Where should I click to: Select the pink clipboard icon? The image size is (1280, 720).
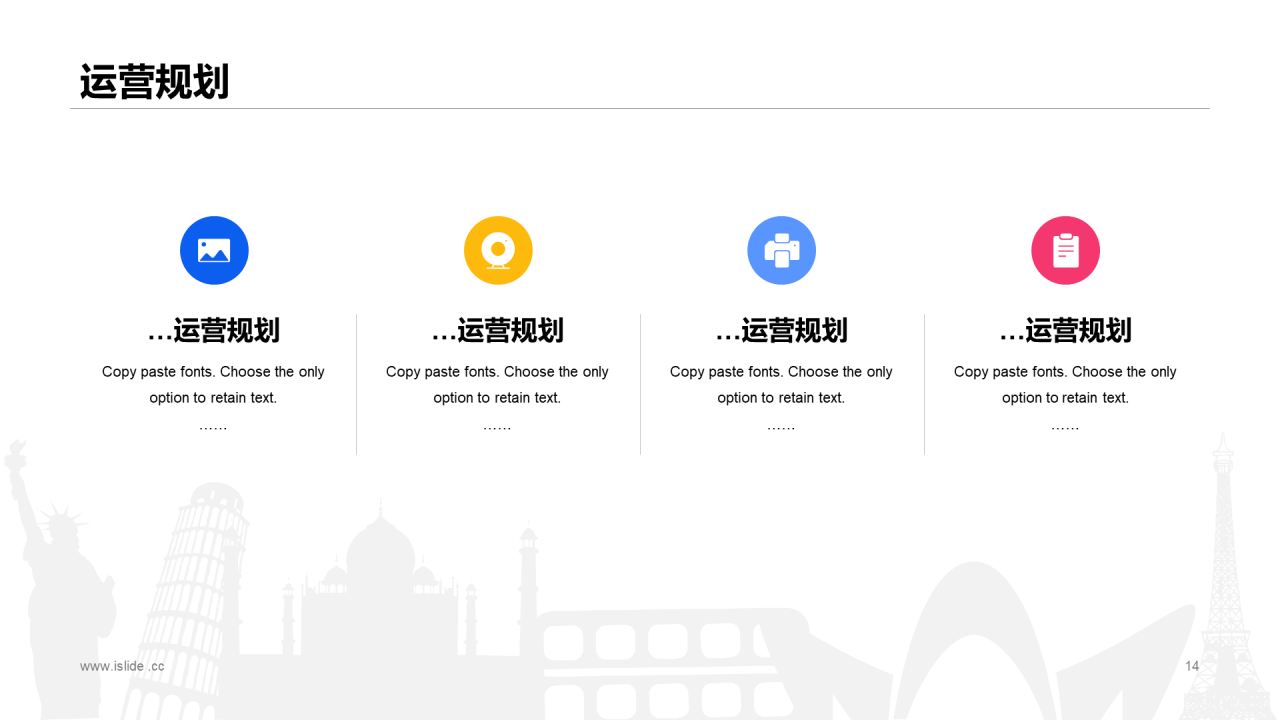pos(1065,250)
